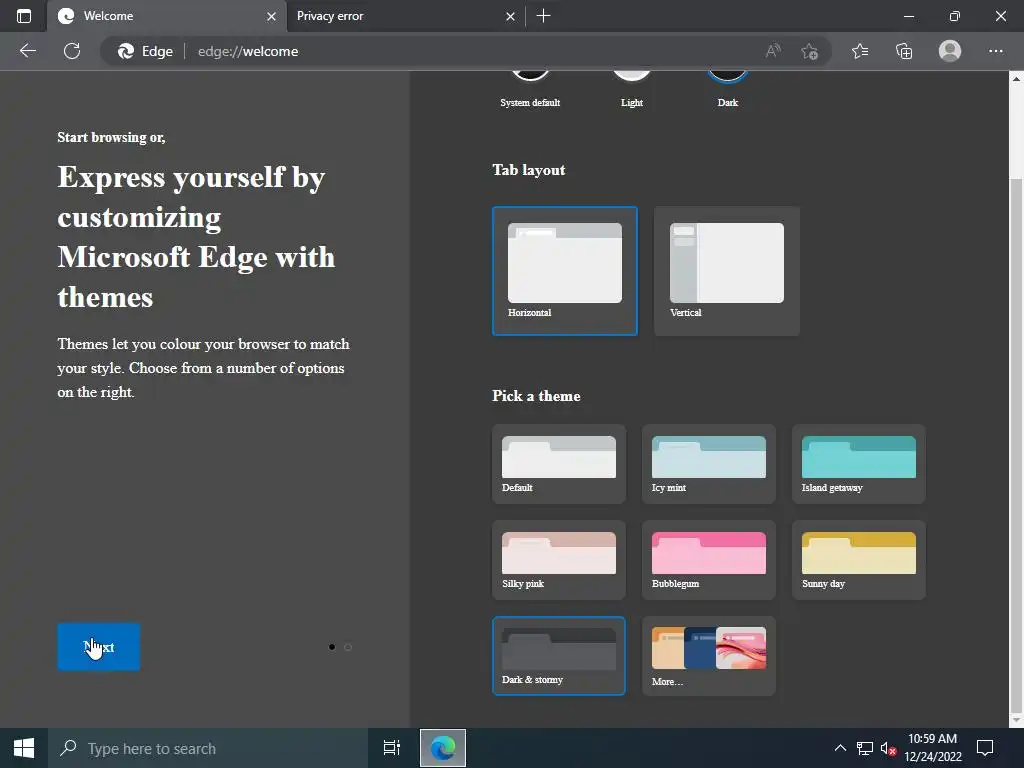Screen dimensions: 1024x768
Task: Pick the Sunny day theme
Action: (859, 560)
